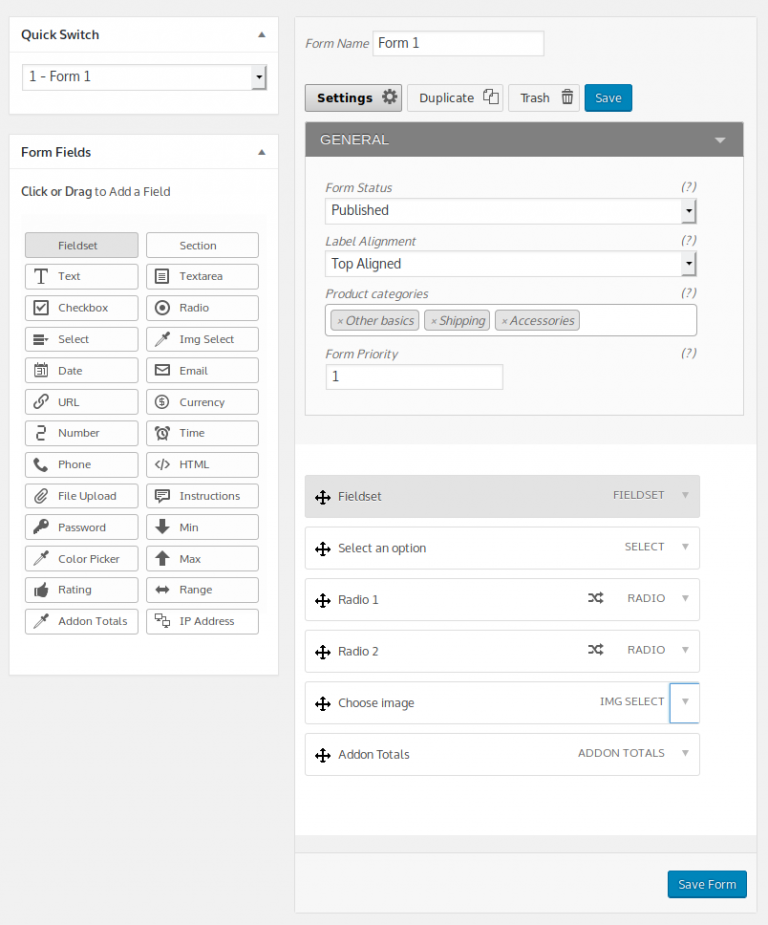Click the Save Form button
768x925 pixels.
pos(707,884)
